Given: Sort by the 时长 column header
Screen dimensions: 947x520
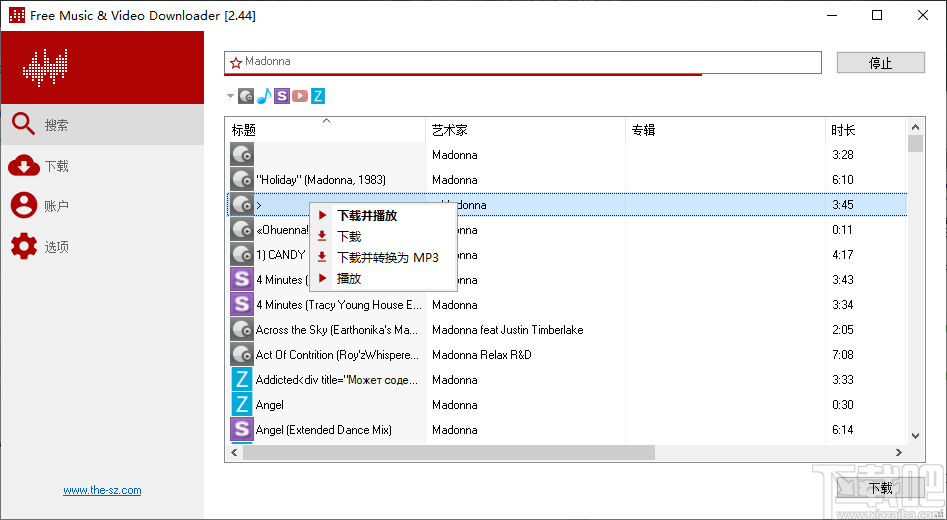Looking at the screenshot, I should (866, 130).
